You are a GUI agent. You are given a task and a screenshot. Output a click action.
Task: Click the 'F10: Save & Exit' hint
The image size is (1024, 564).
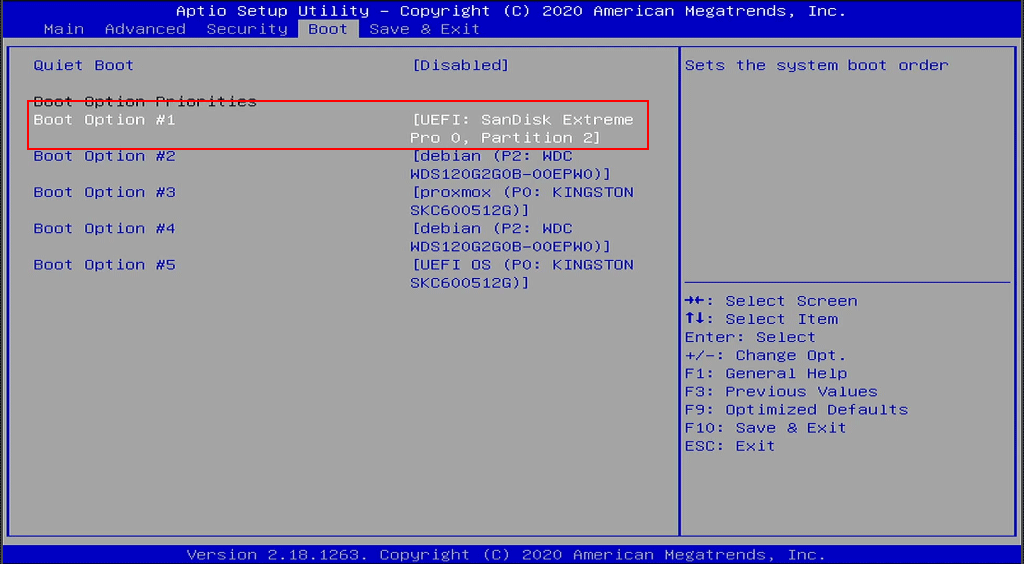tap(765, 428)
